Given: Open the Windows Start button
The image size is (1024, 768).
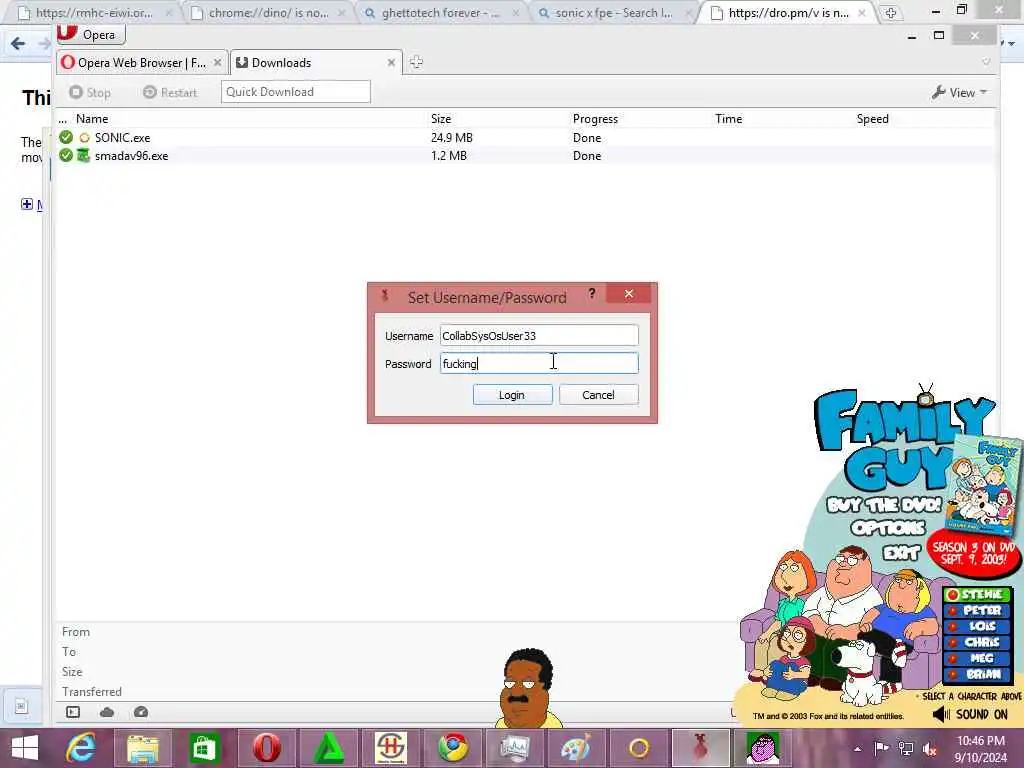Looking at the screenshot, I should (25, 748).
